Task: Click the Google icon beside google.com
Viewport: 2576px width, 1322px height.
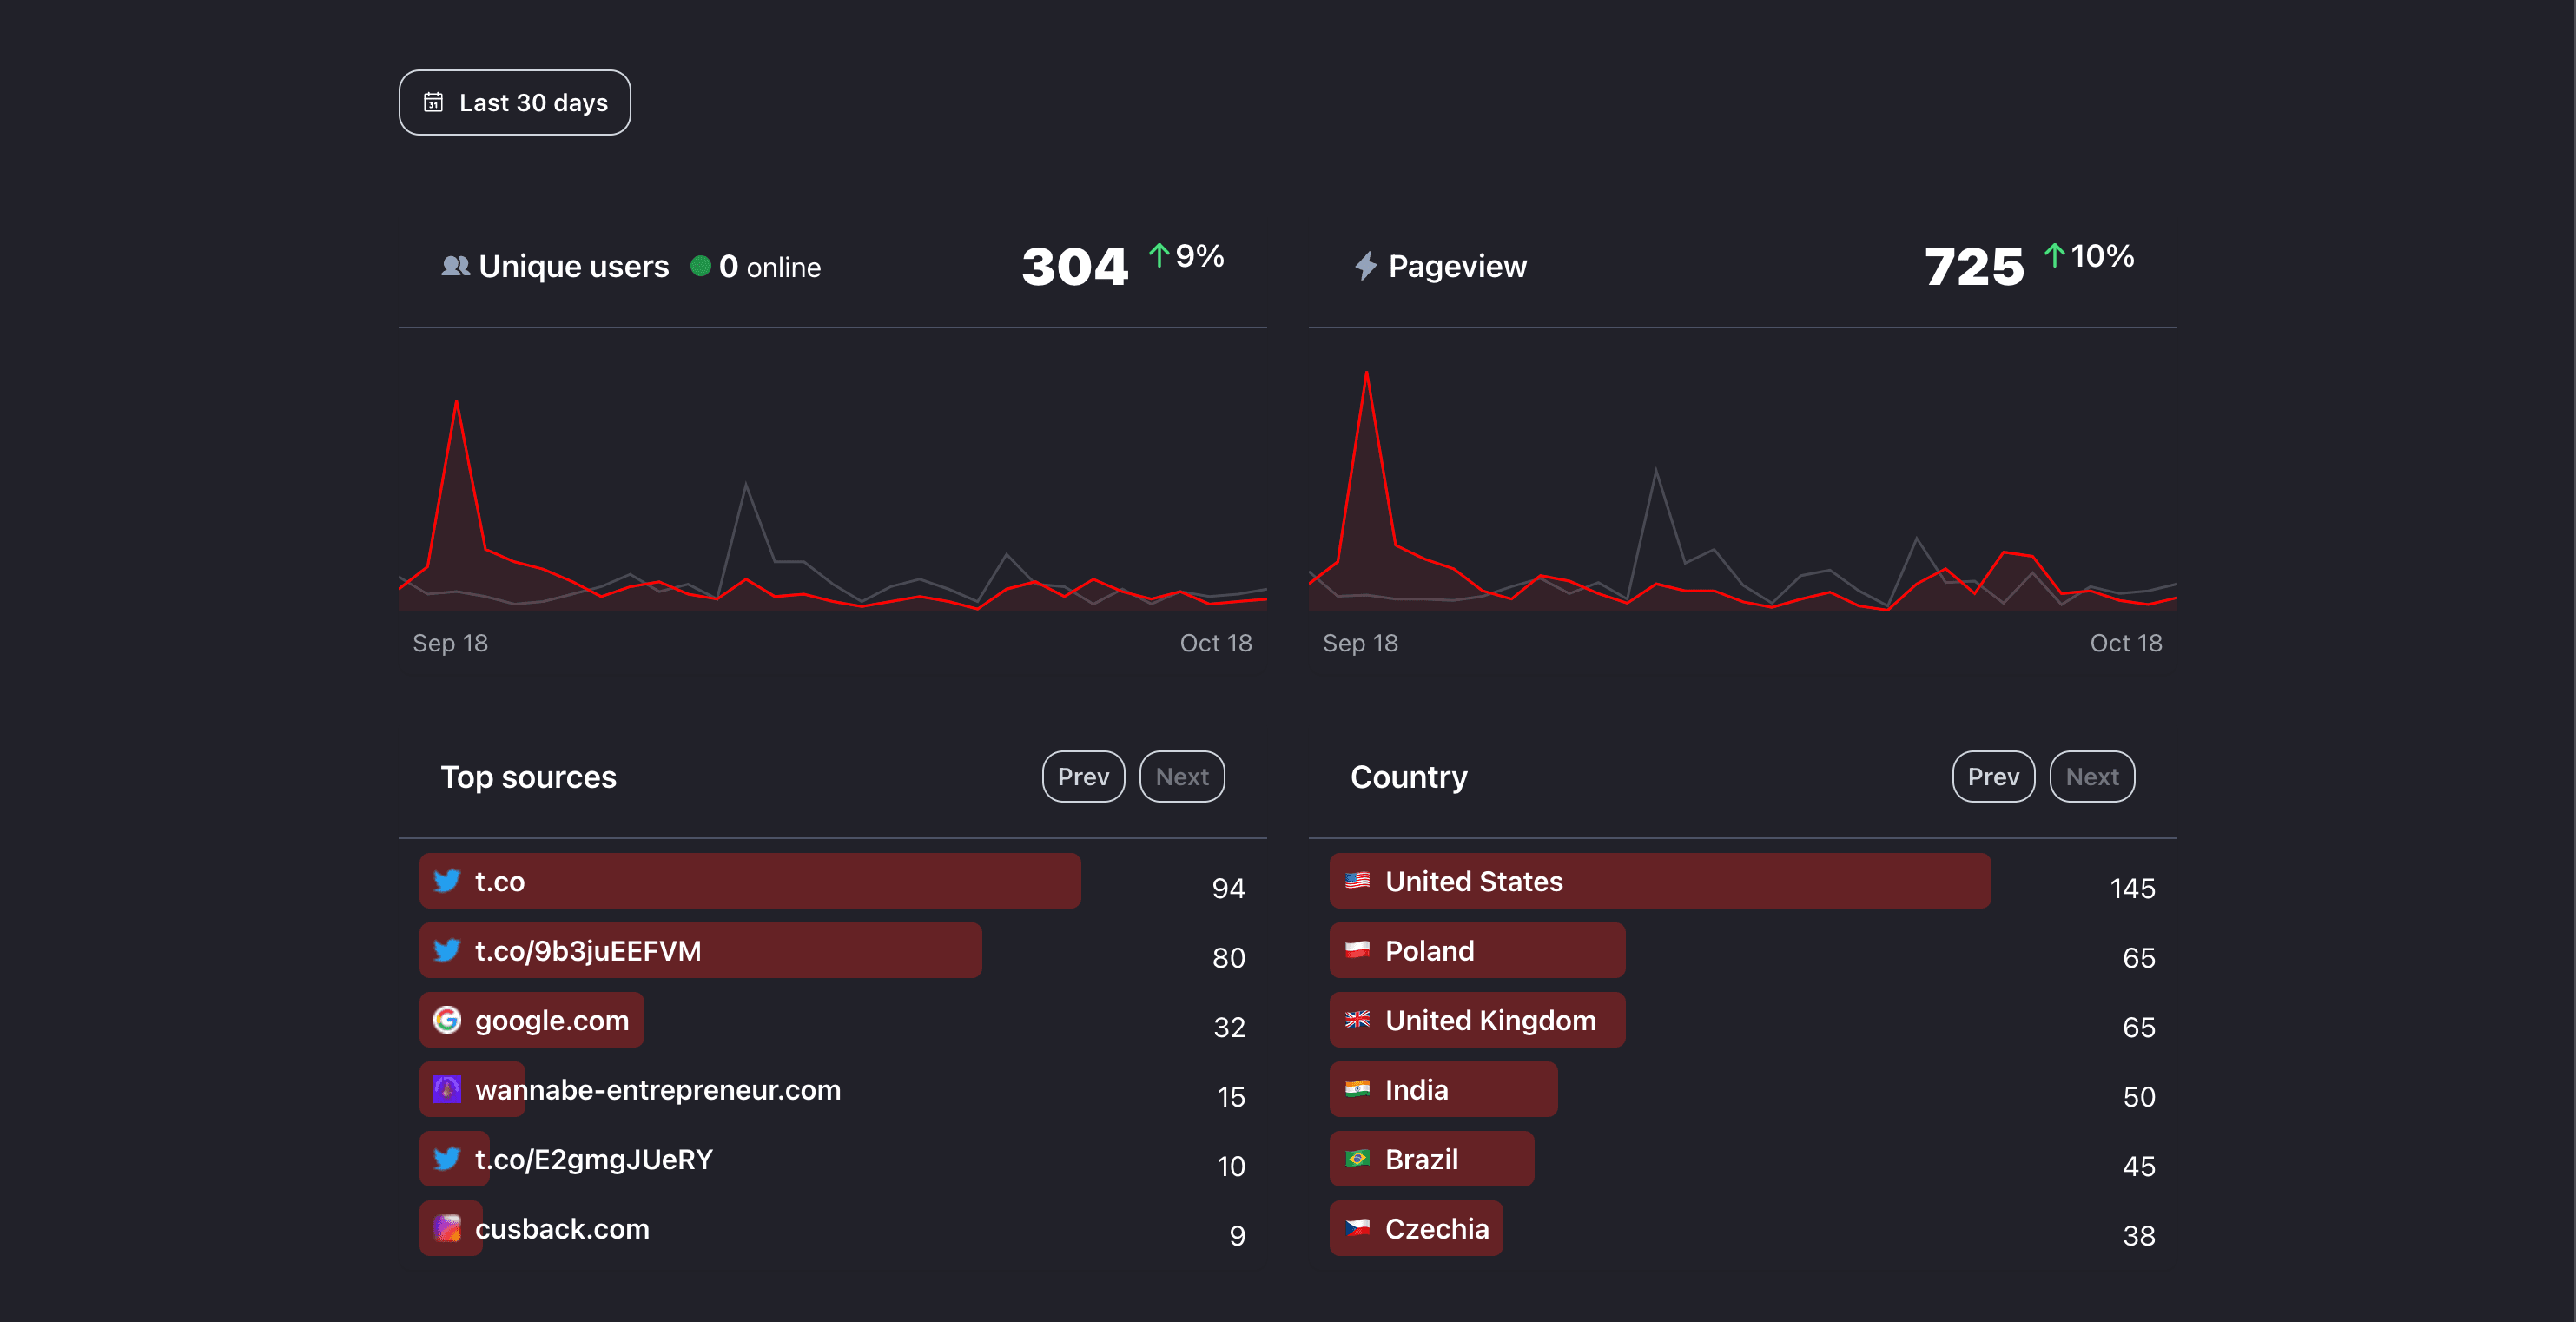Action: 446,1020
